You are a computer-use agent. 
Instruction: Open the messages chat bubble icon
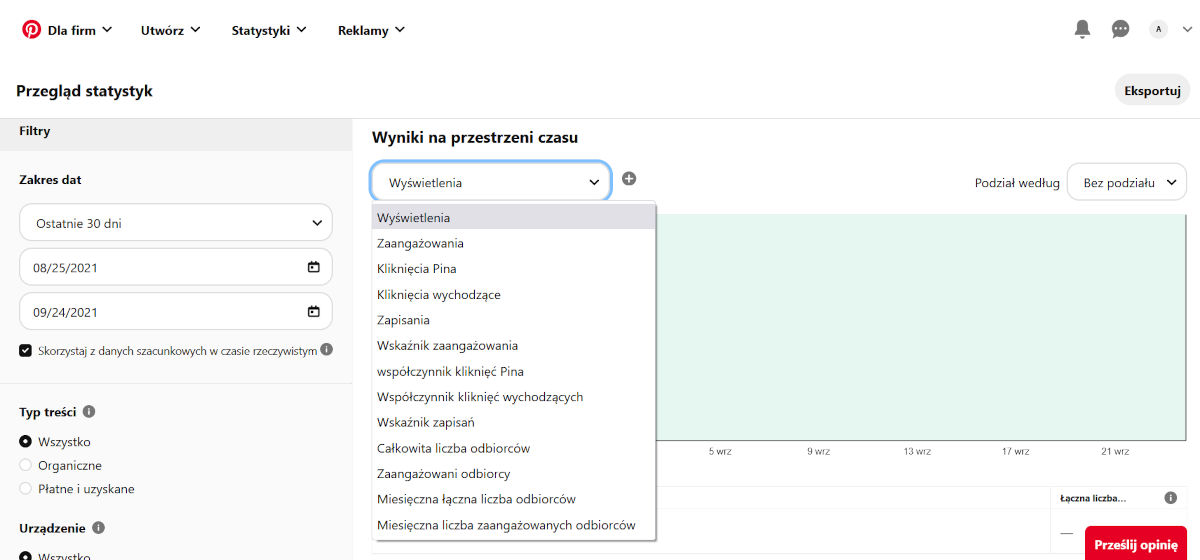1120,30
